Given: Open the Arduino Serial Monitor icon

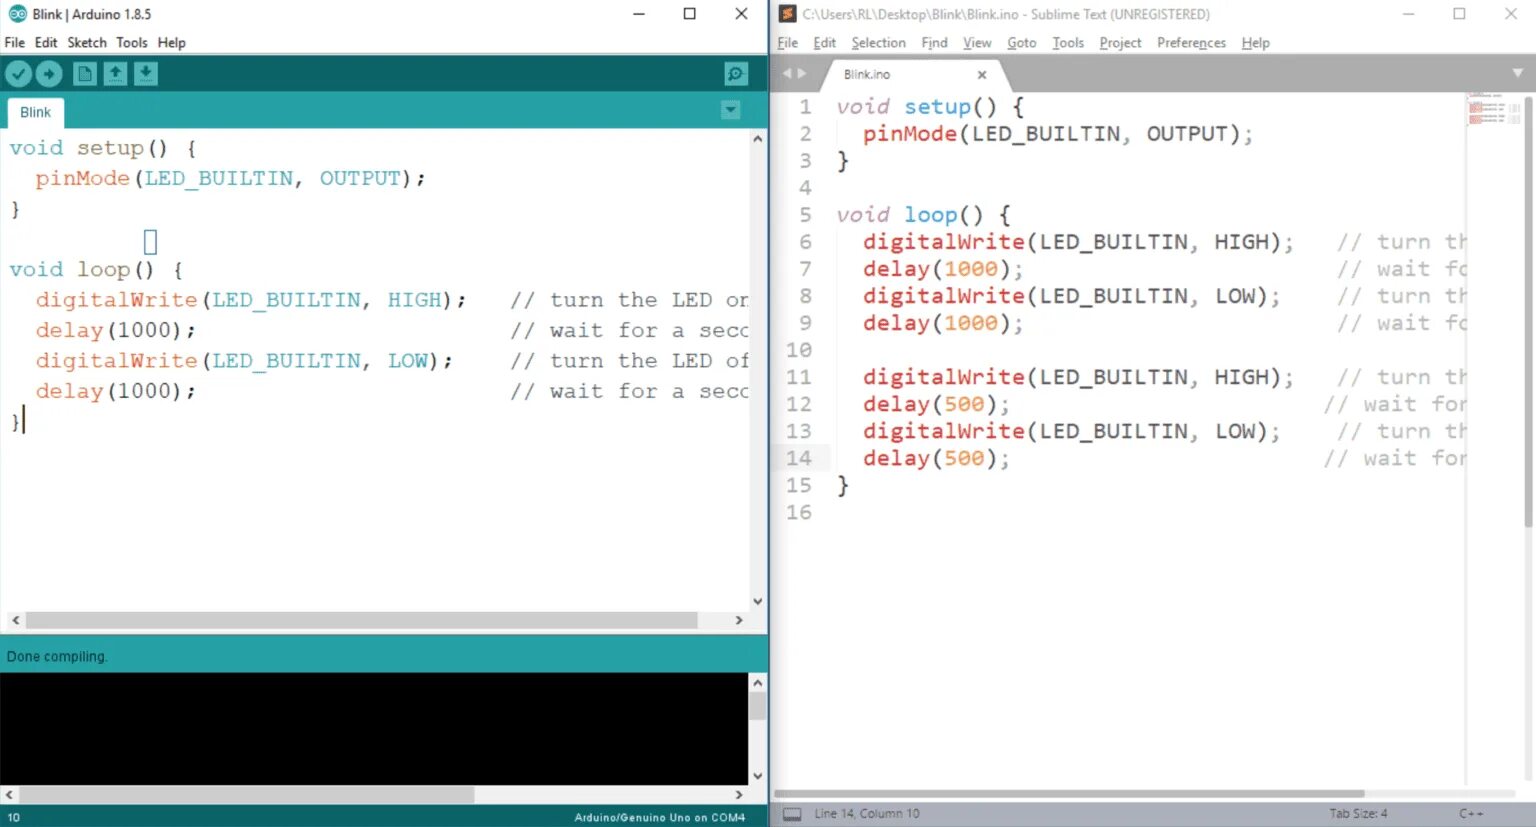Looking at the screenshot, I should coord(736,74).
